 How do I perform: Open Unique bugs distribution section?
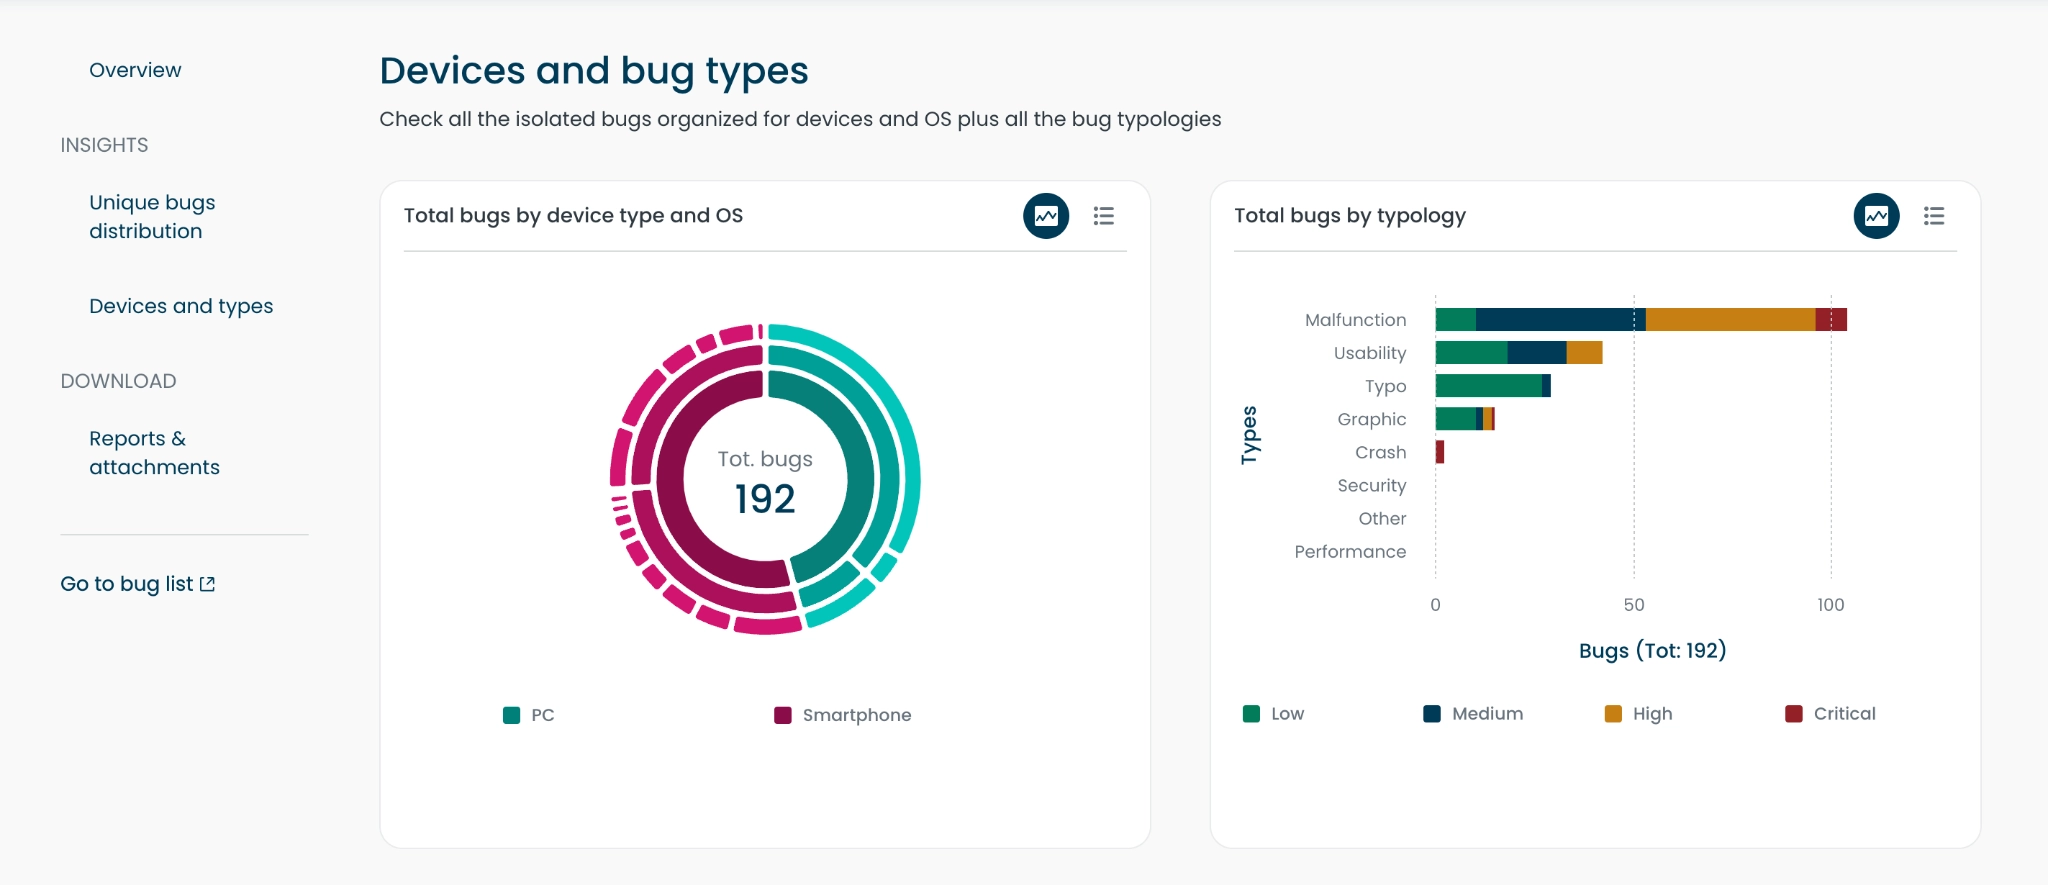152,217
